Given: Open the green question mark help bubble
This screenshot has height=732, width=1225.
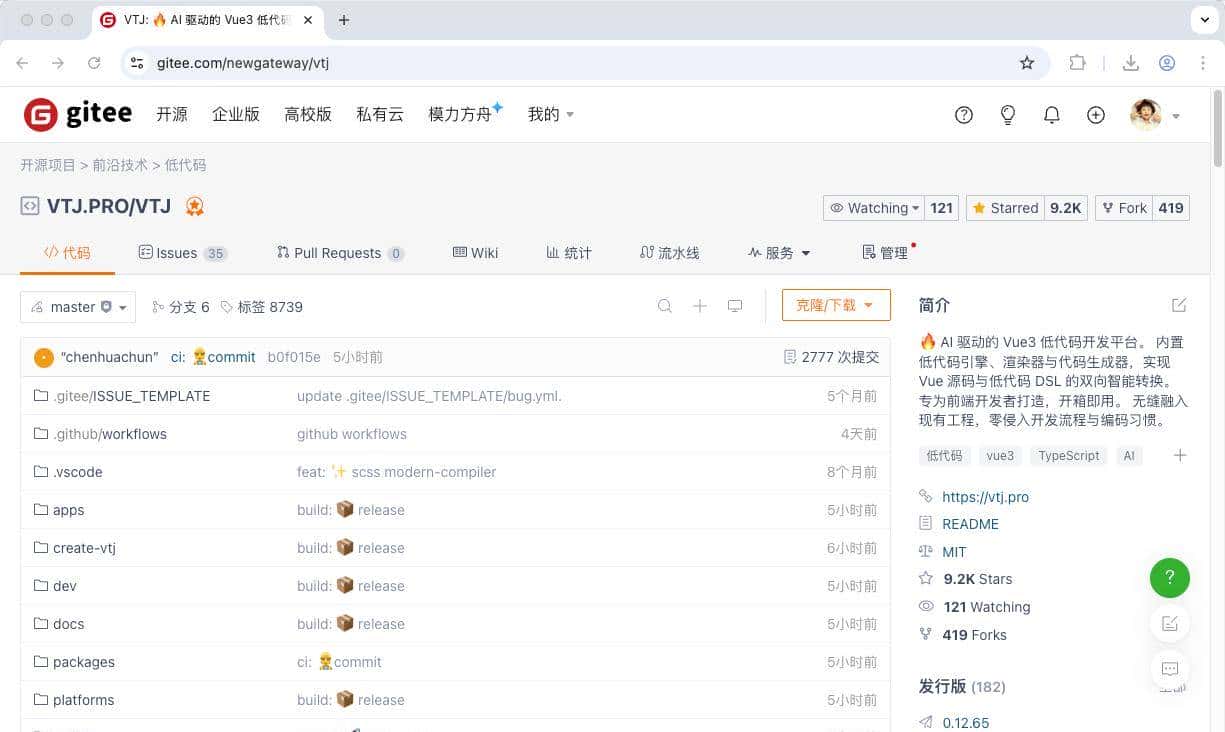Looking at the screenshot, I should (1170, 578).
